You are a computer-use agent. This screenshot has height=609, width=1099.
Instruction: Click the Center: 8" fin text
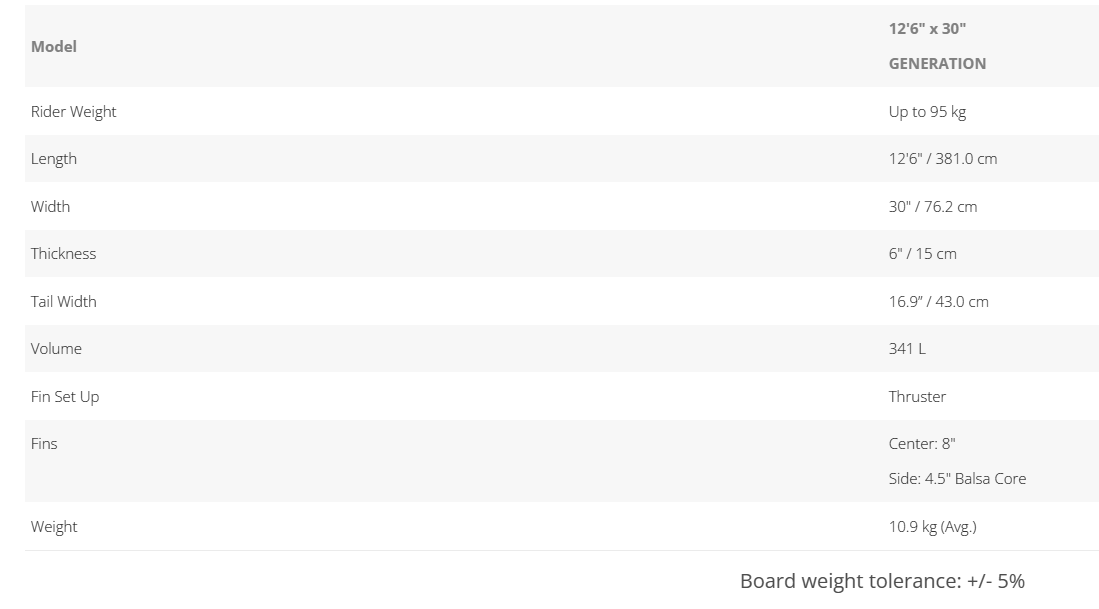point(922,443)
